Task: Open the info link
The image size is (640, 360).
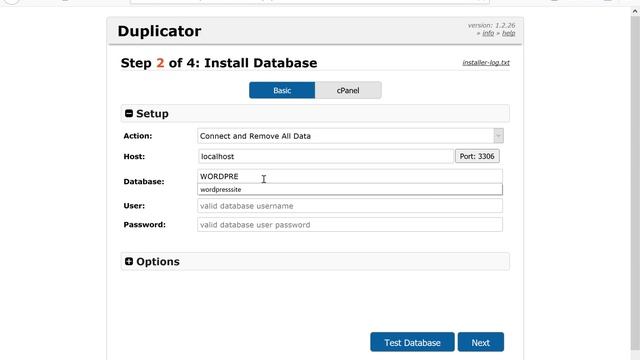Action: (x=488, y=33)
